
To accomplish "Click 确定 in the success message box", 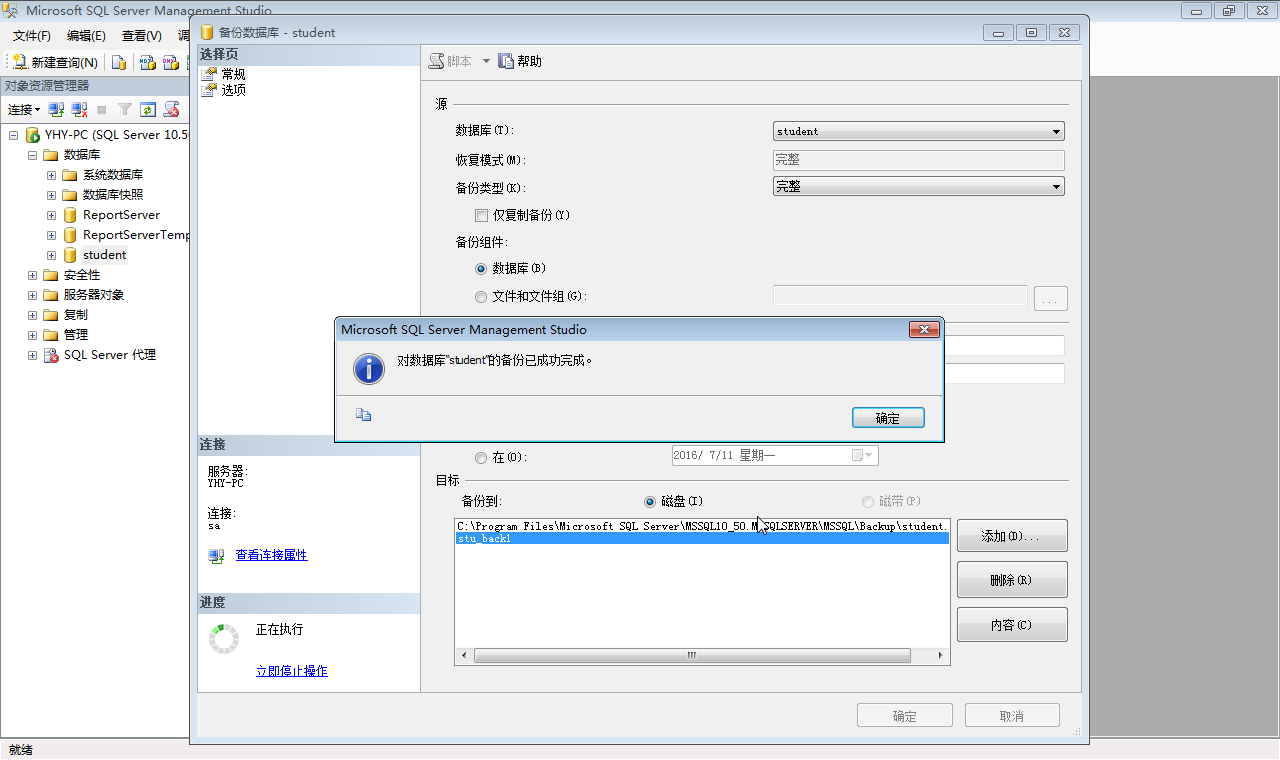I will (888, 418).
